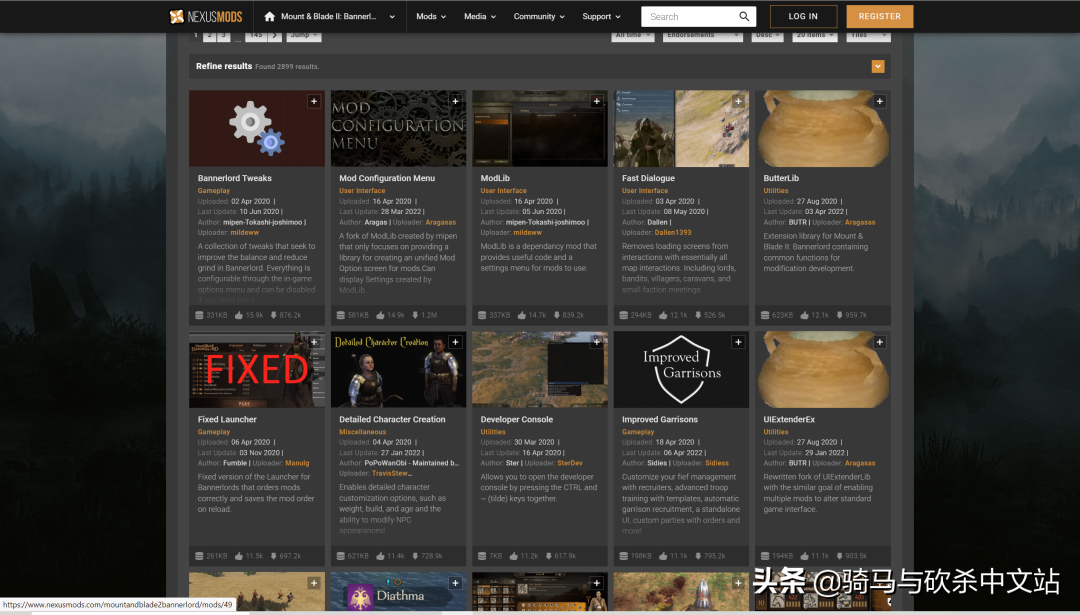Click plus icon on ButterLib thumbnail
This screenshot has width=1080, height=615.
880,101
